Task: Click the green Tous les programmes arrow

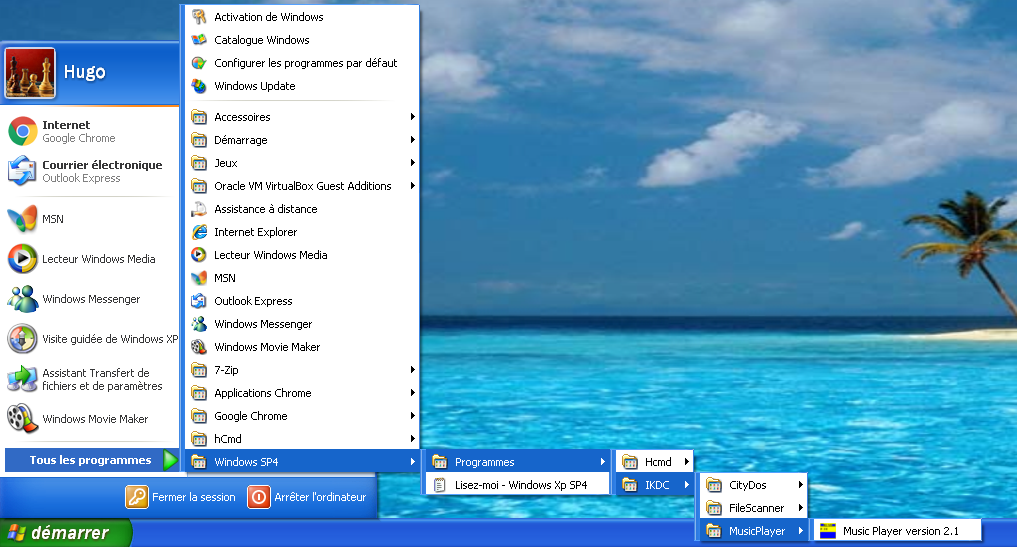Action: [x=170, y=460]
